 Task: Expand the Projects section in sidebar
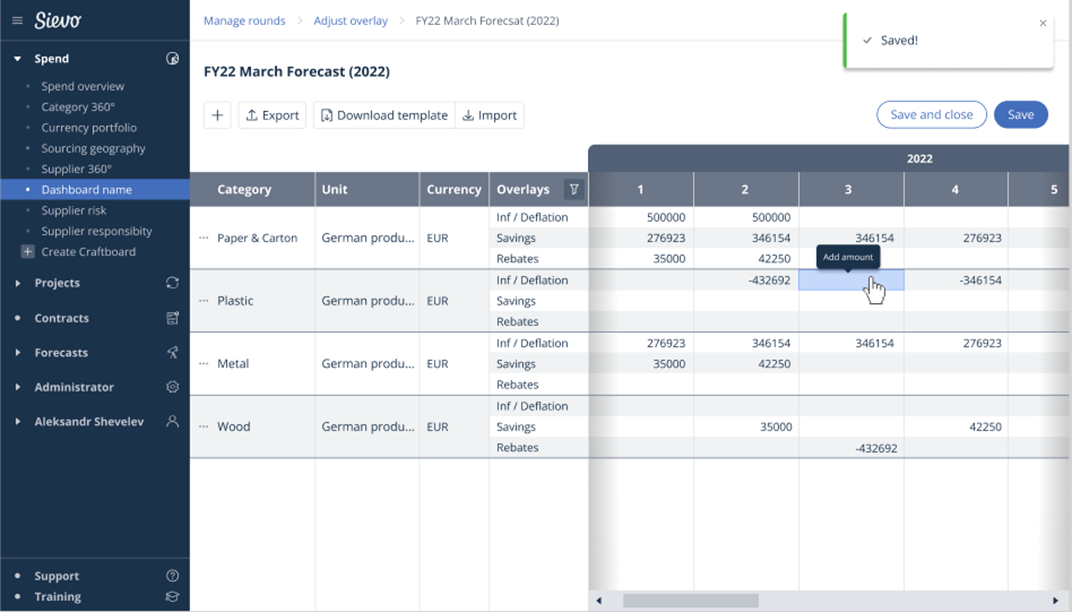[18, 283]
